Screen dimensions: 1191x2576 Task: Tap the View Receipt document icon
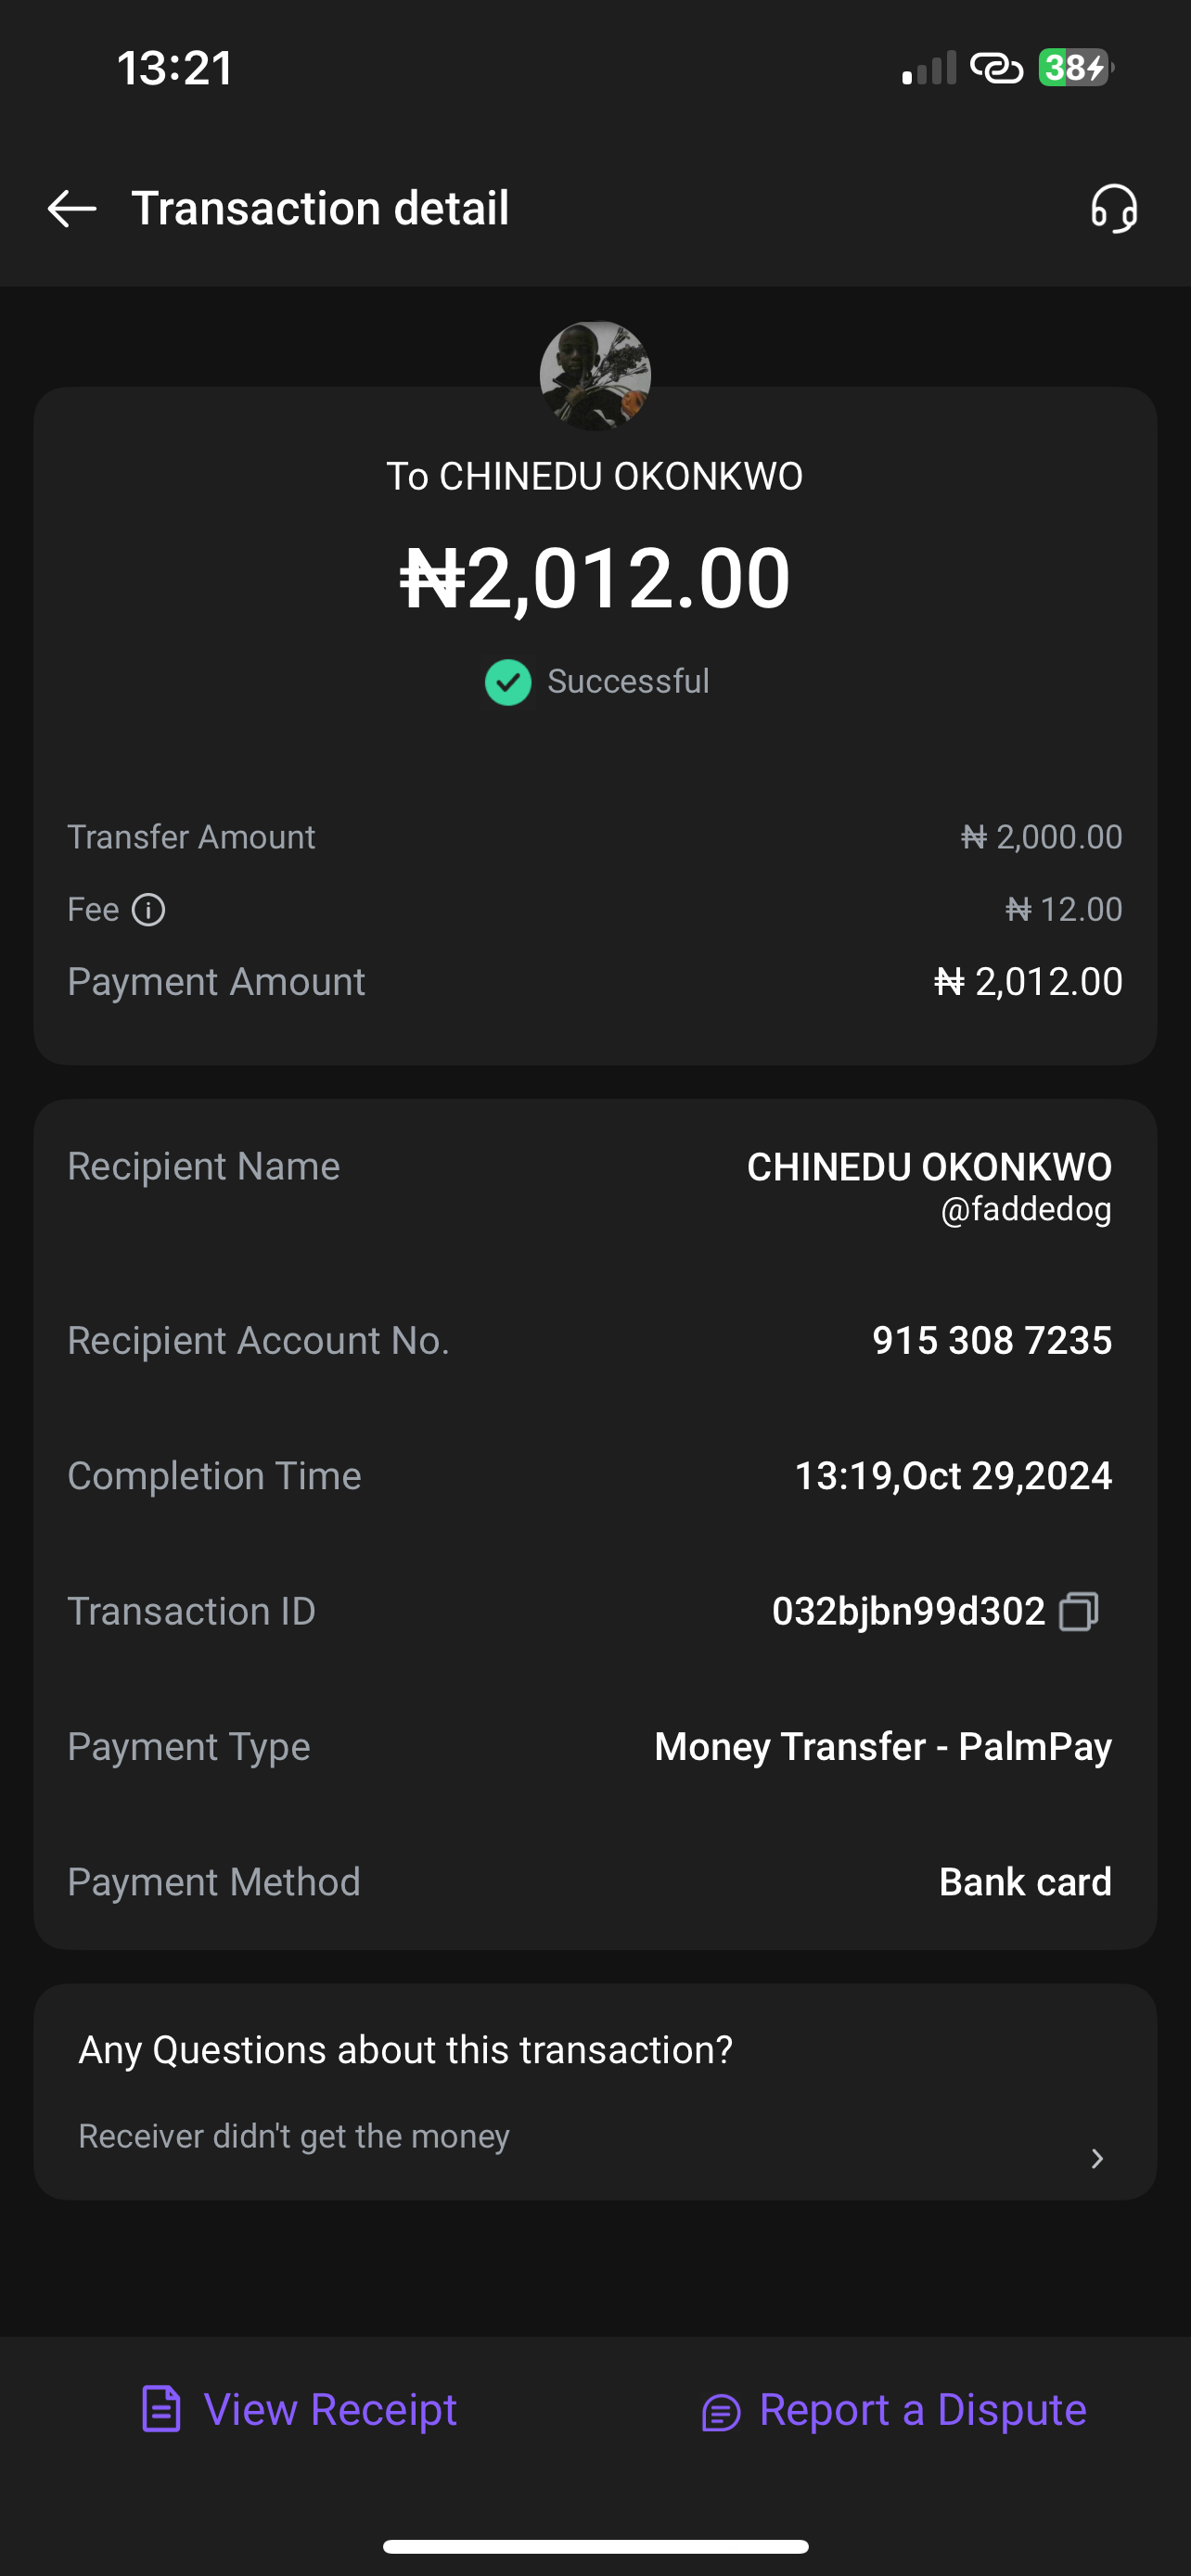point(161,2409)
